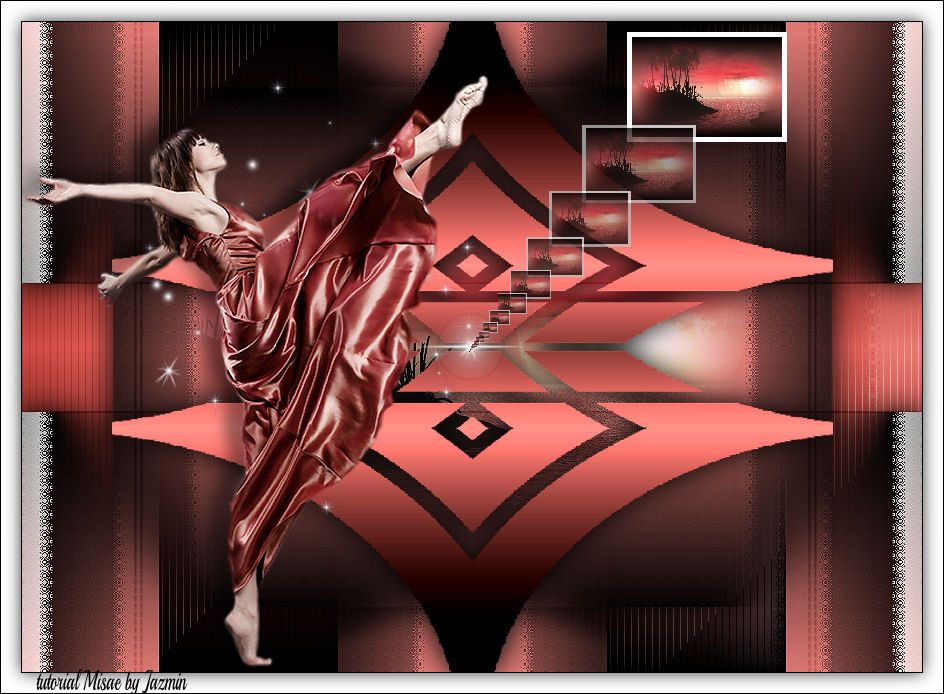Select the small lower dark diamond shape
The image size is (944, 694).
[471, 430]
